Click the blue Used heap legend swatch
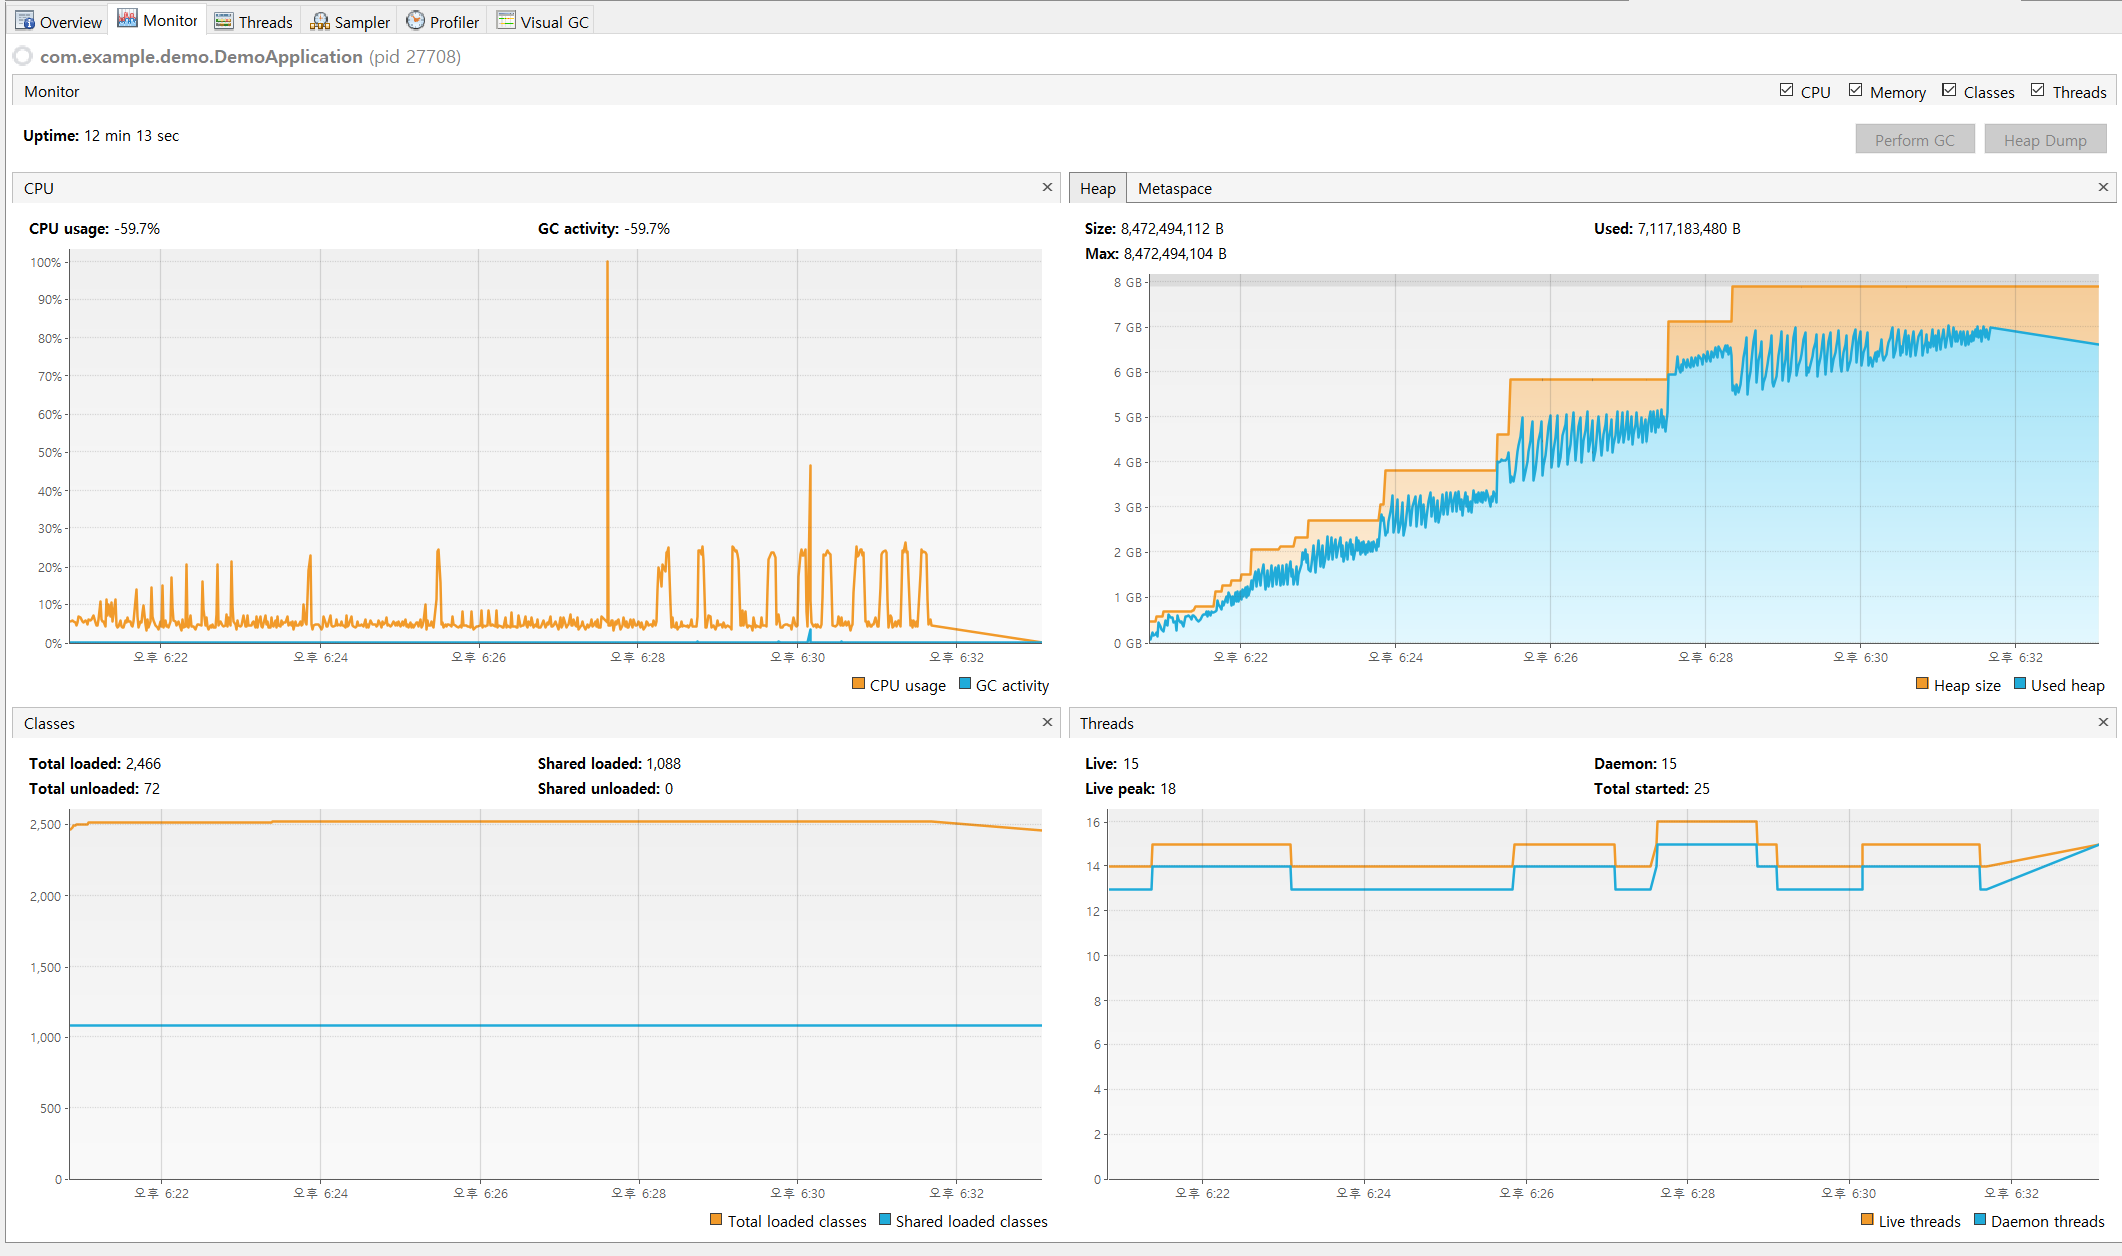 point(2019,684)
